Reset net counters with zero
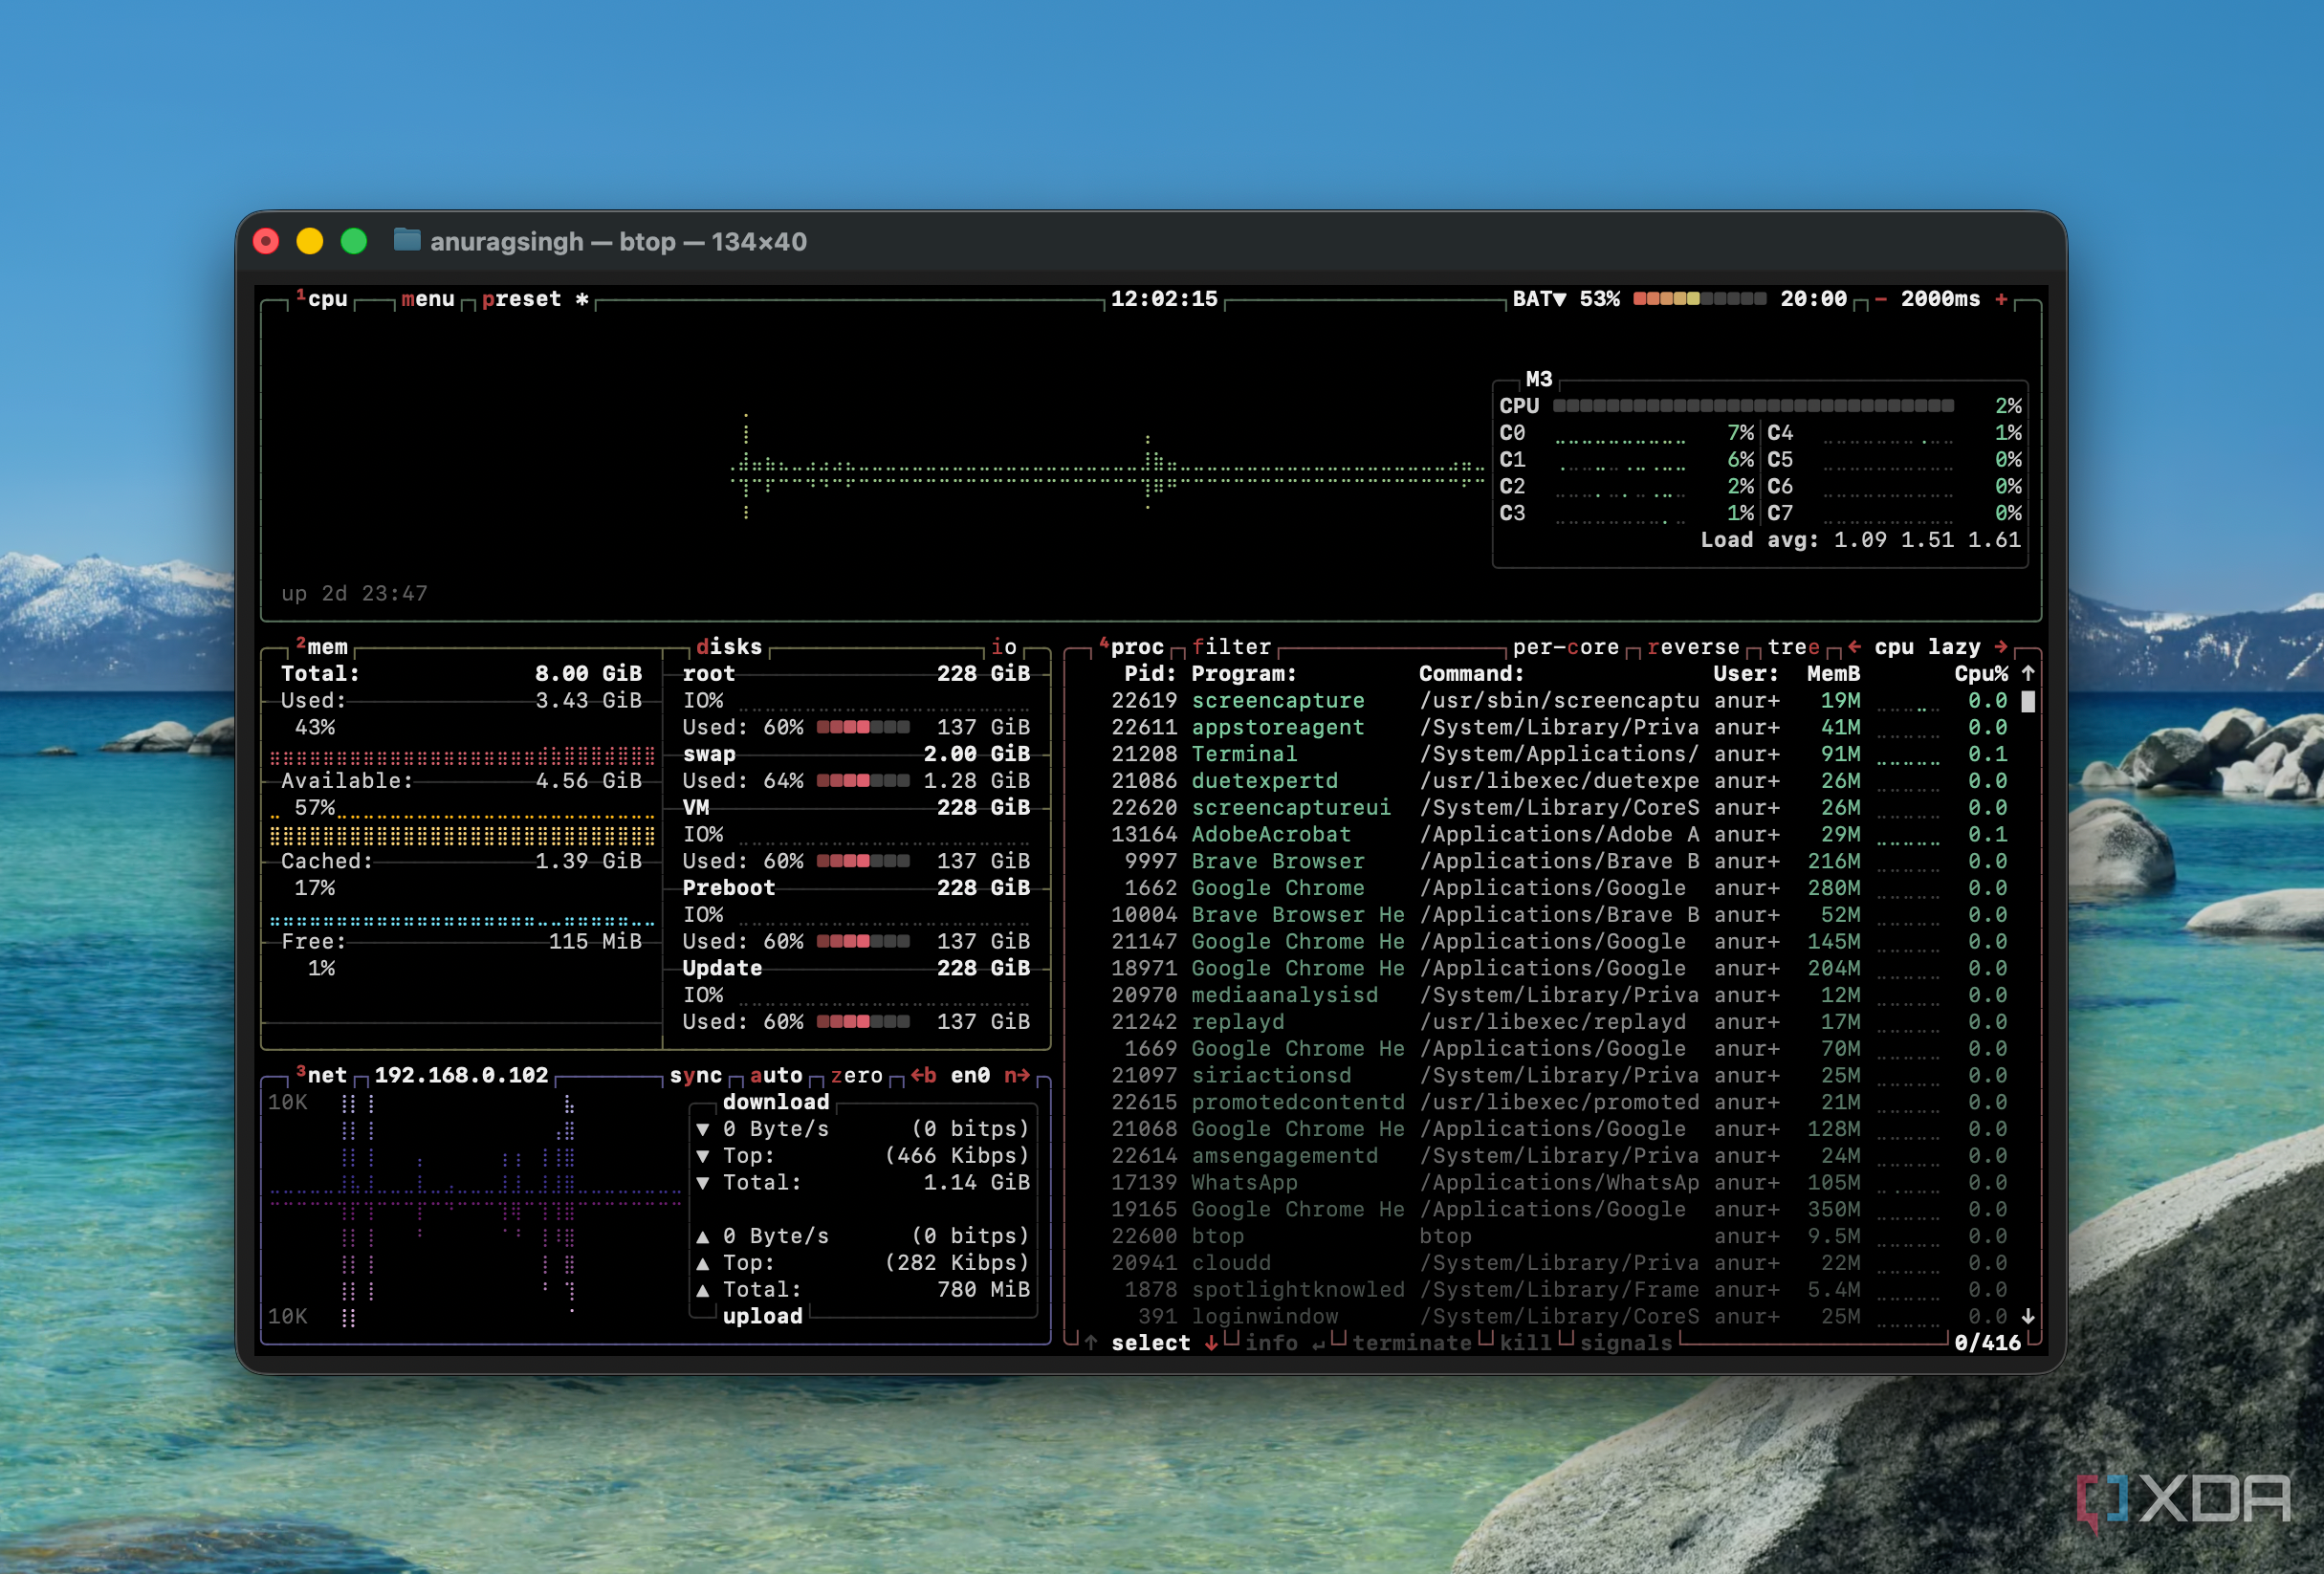This screenshot has height=1574, width=2324. click(x=856, y=1075)
